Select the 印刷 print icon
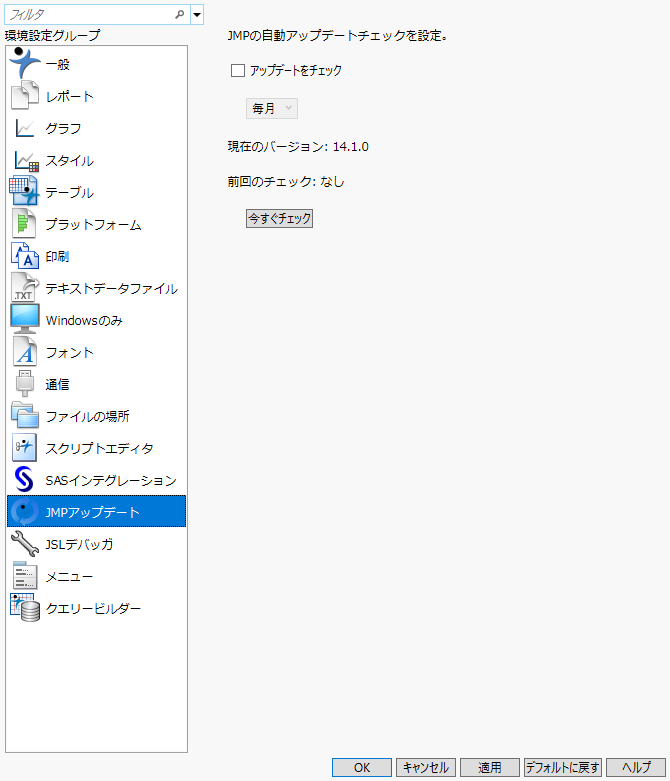Viewport: 670px width, 781px height. tap(25, 256)
